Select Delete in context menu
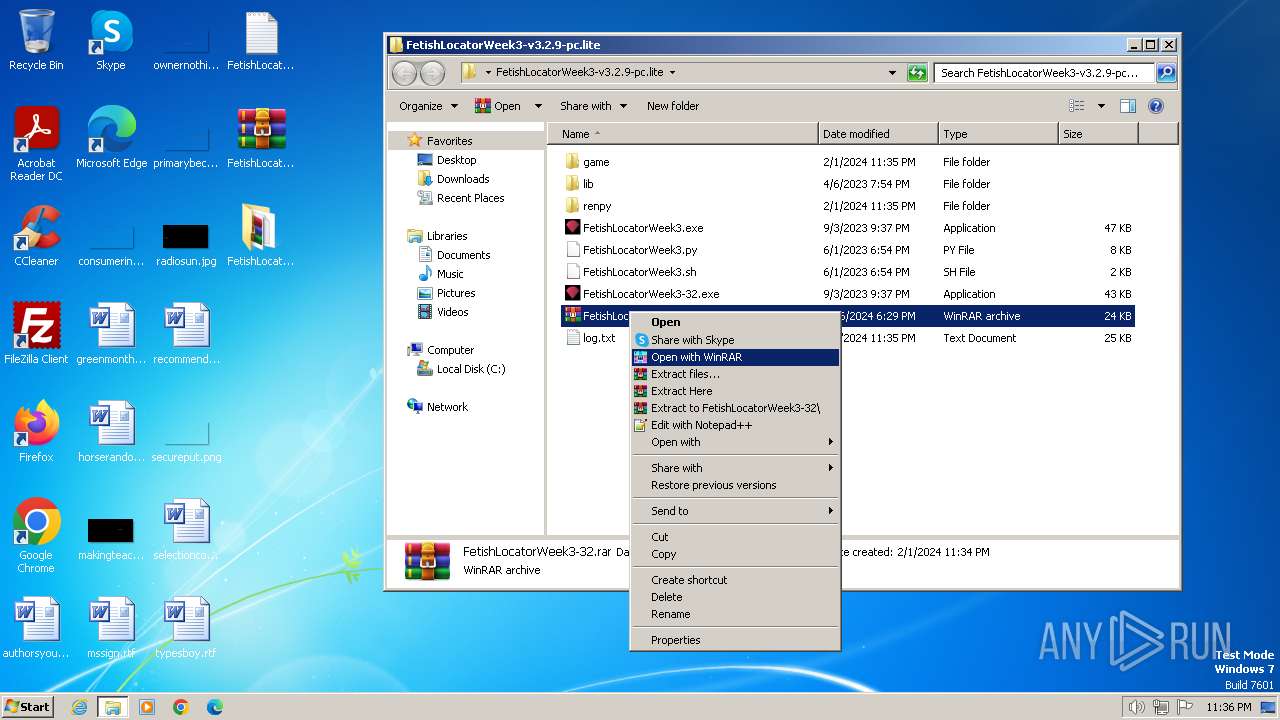1280x720 pixels. pos(735,597)
